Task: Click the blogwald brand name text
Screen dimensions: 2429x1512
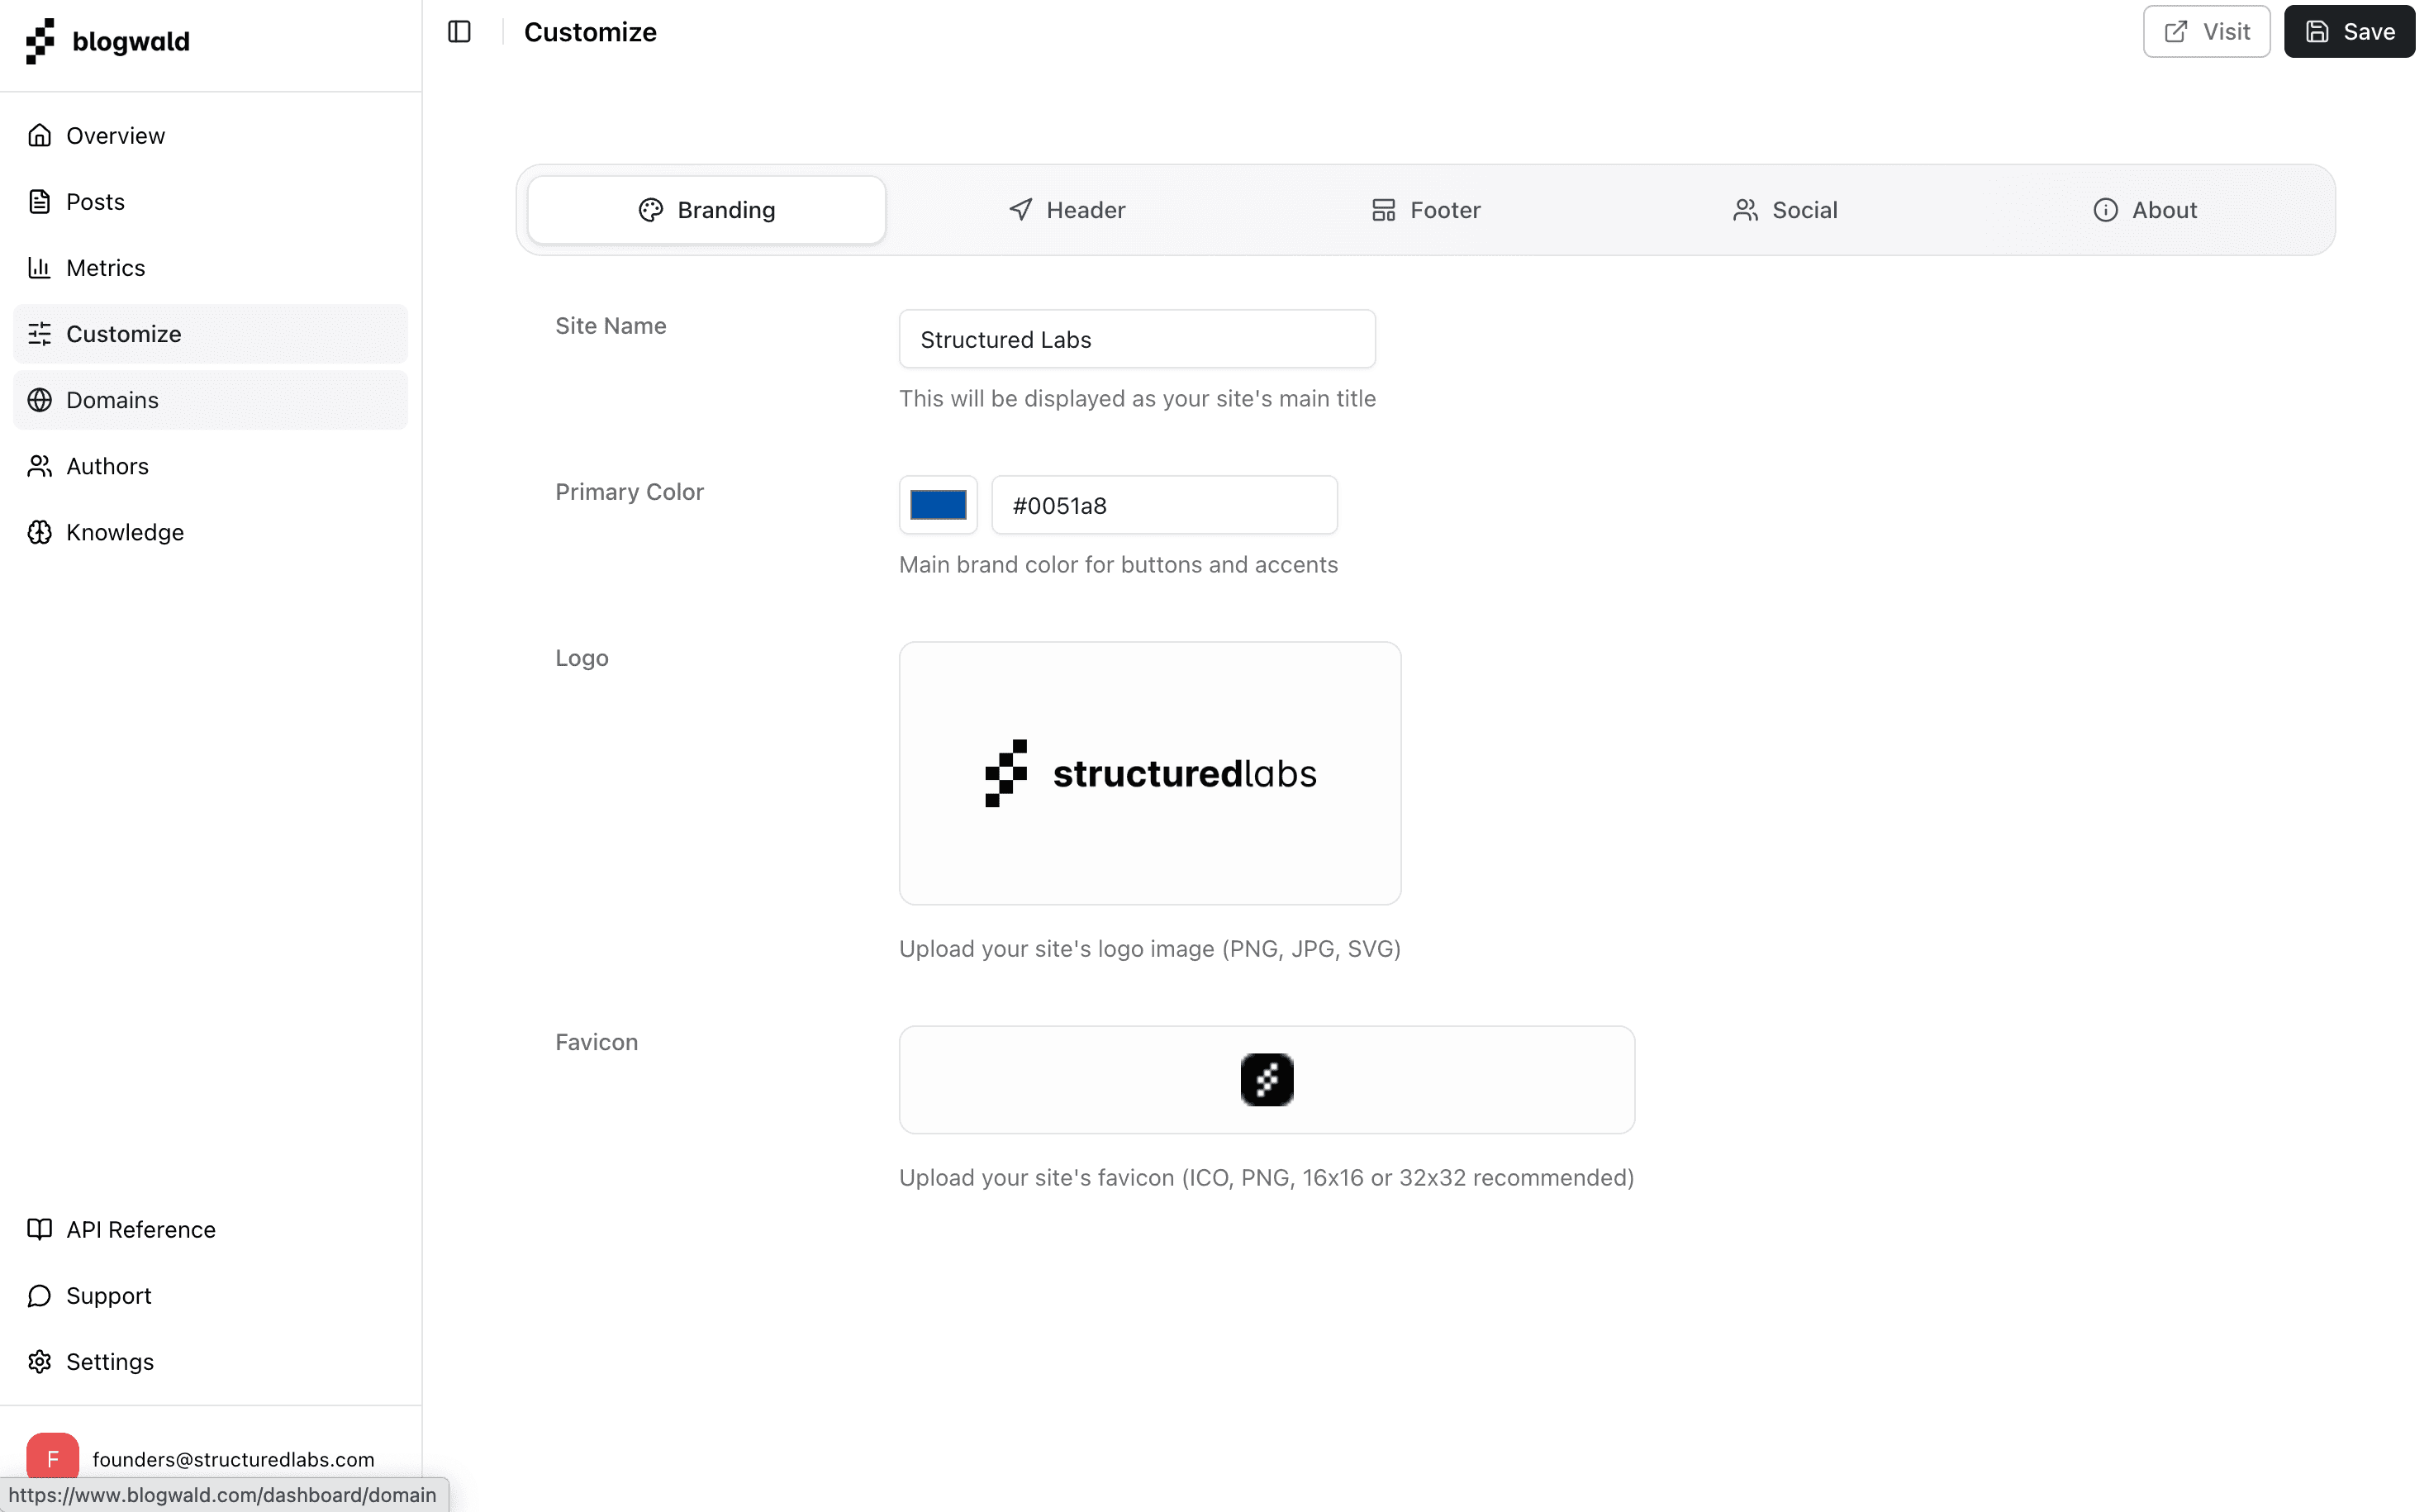Action: coord(131,42)
